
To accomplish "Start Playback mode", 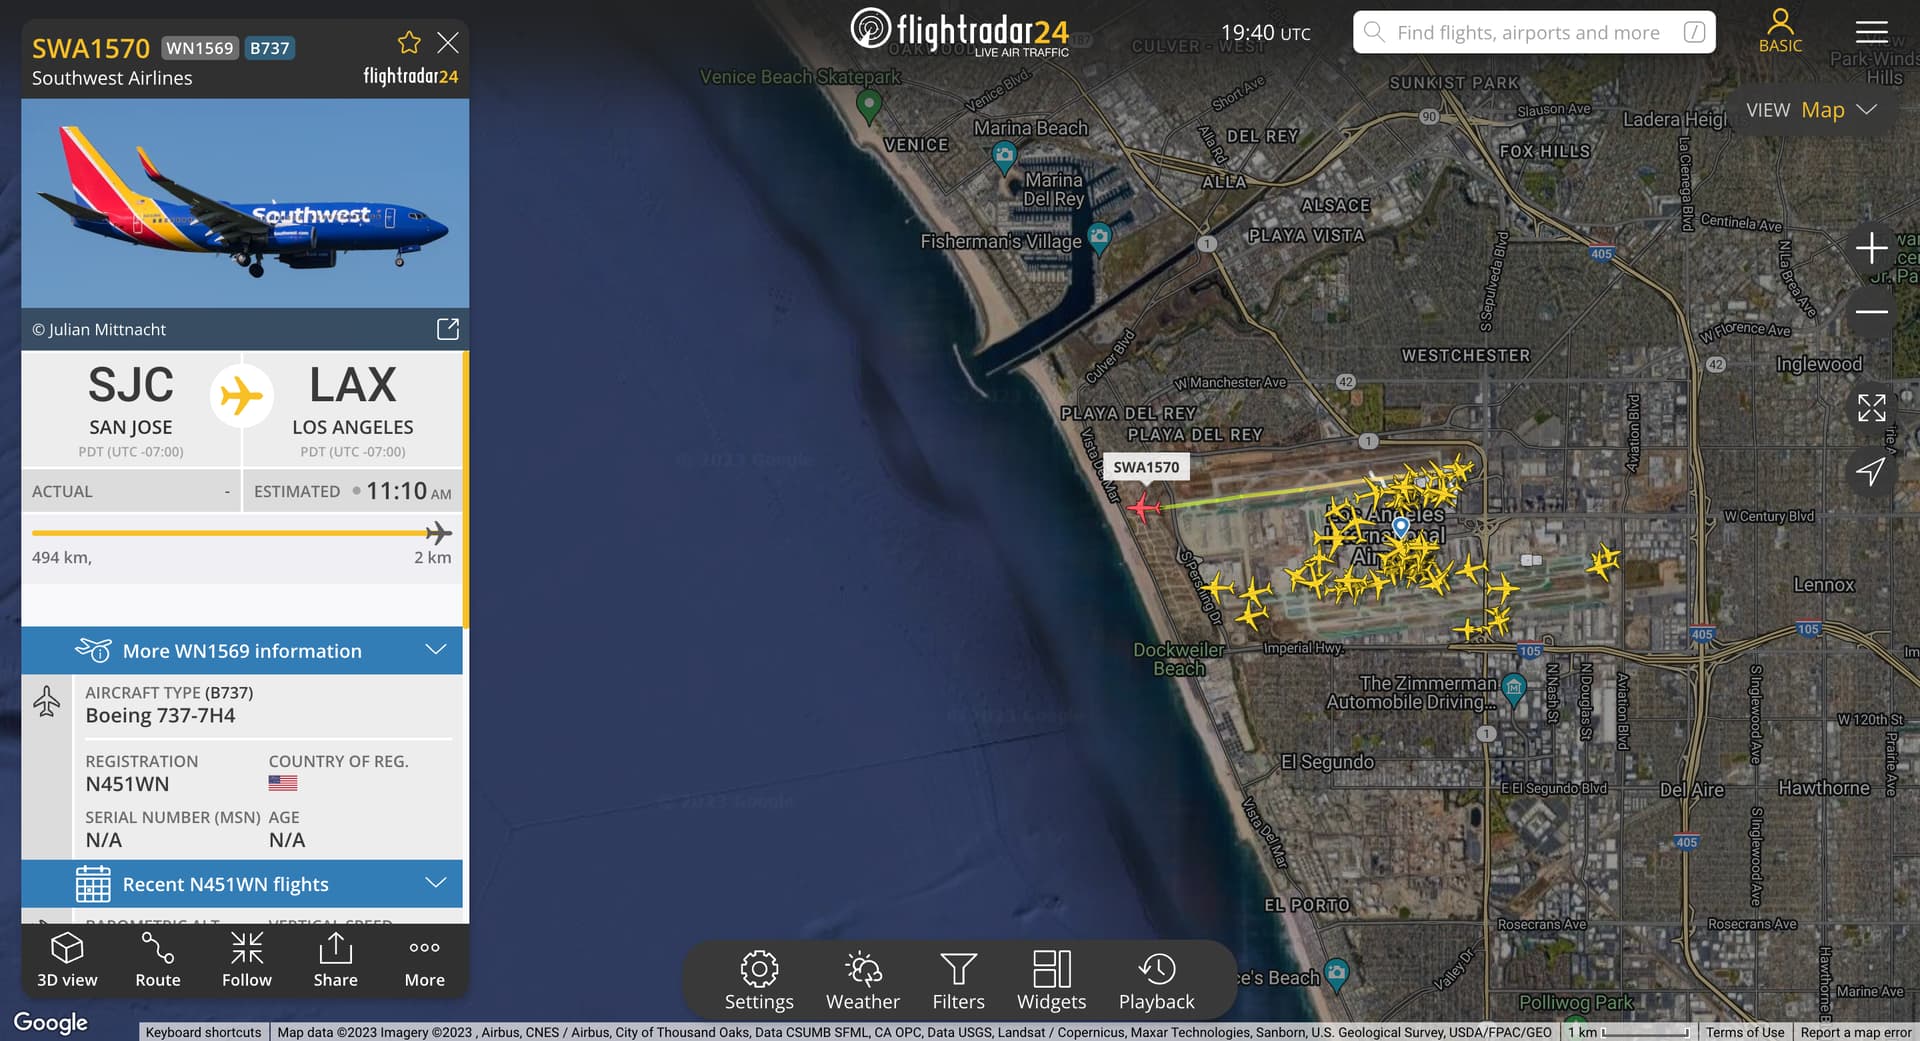I will tap(1156, 981).
